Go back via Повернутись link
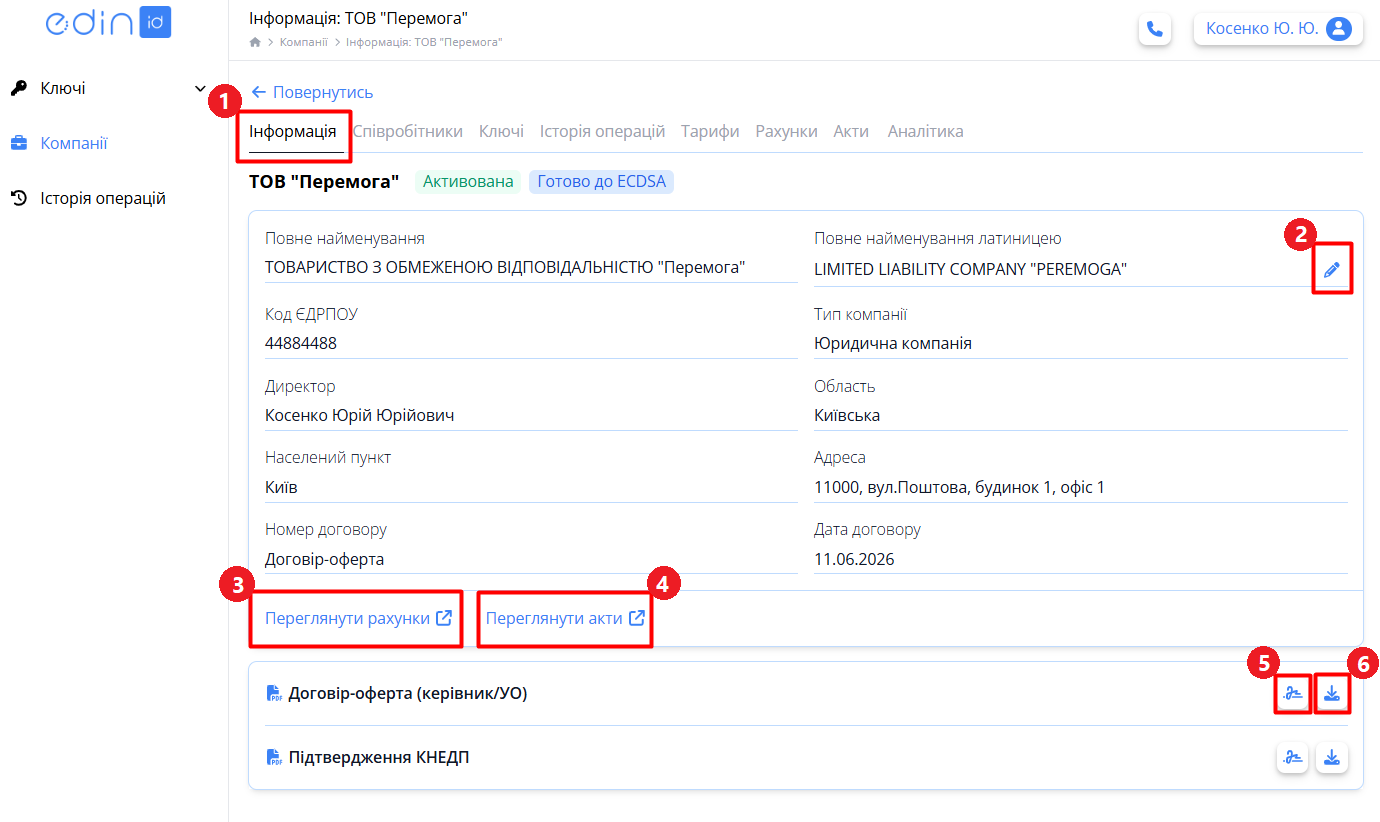The image size is (1380, 822). 312,92
